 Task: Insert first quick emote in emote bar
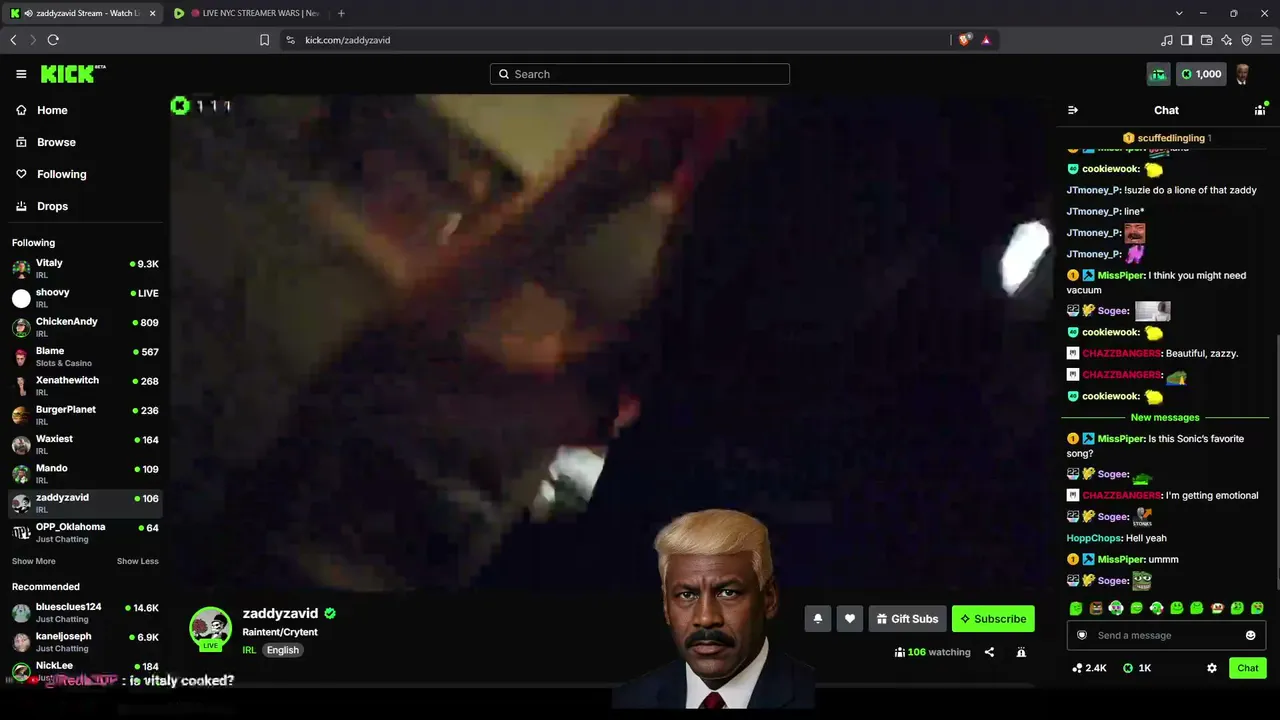click(1076, 608)
